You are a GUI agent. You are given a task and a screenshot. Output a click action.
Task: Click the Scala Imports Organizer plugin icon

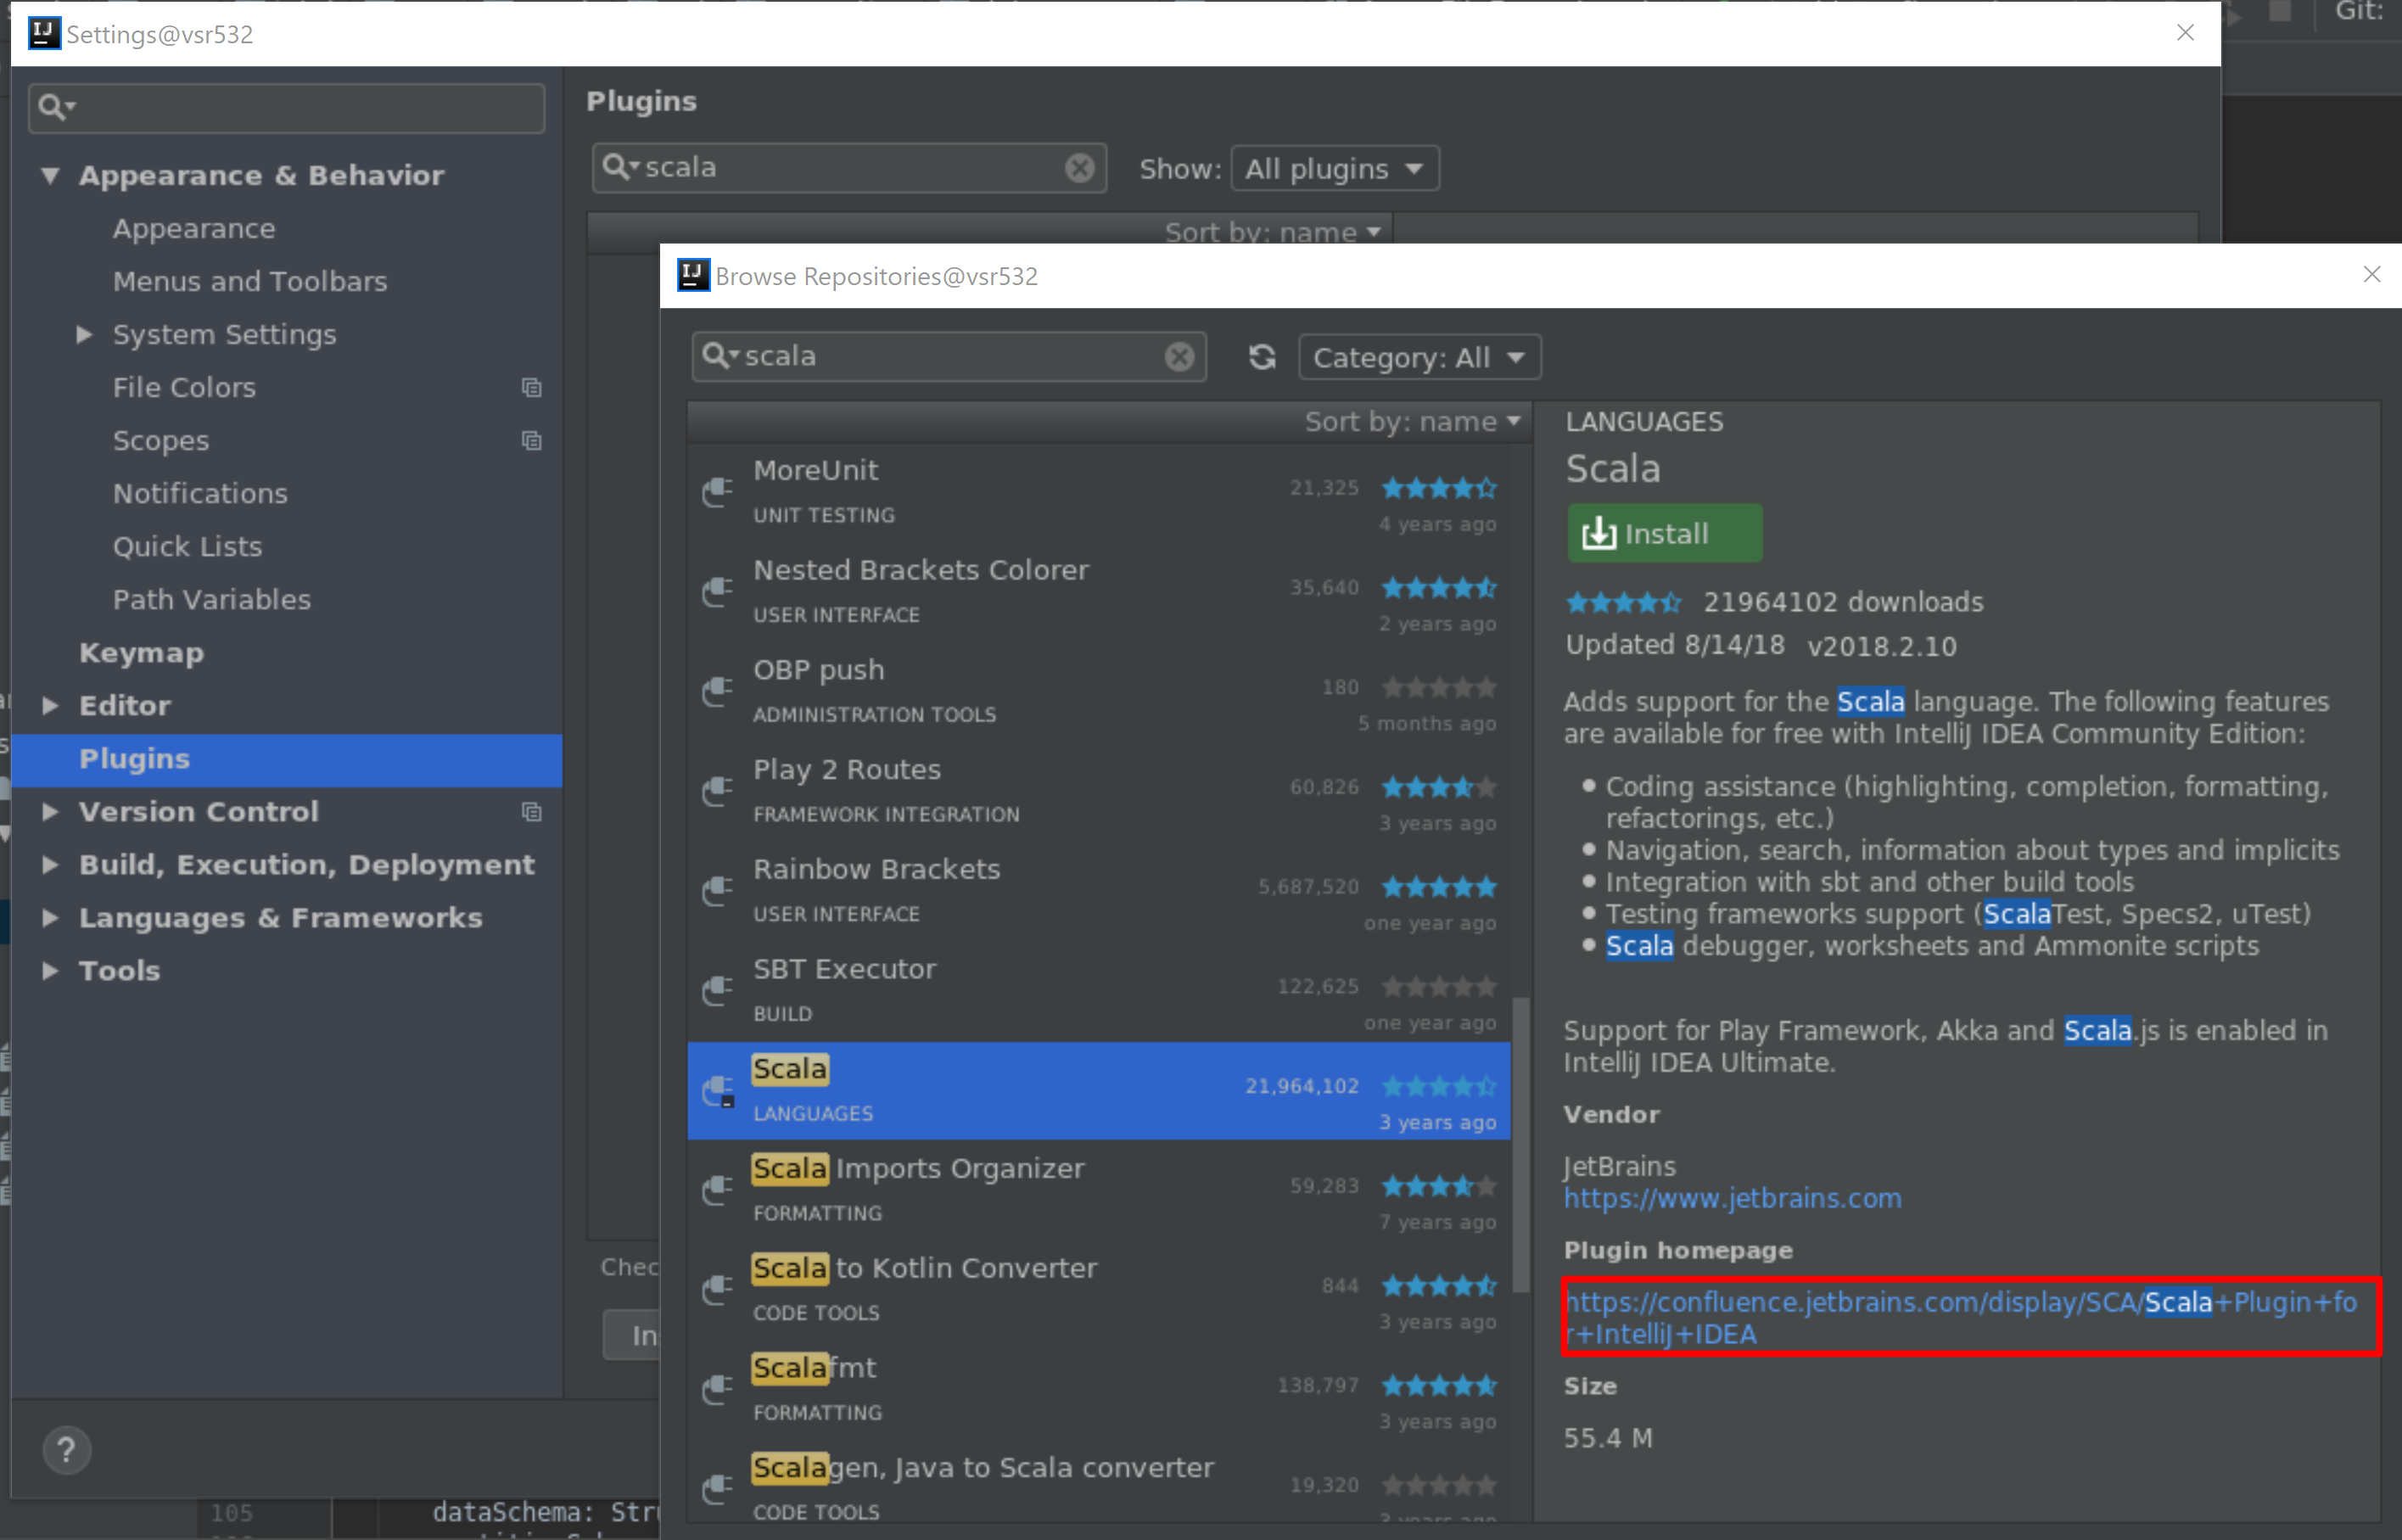[717, 1190]
